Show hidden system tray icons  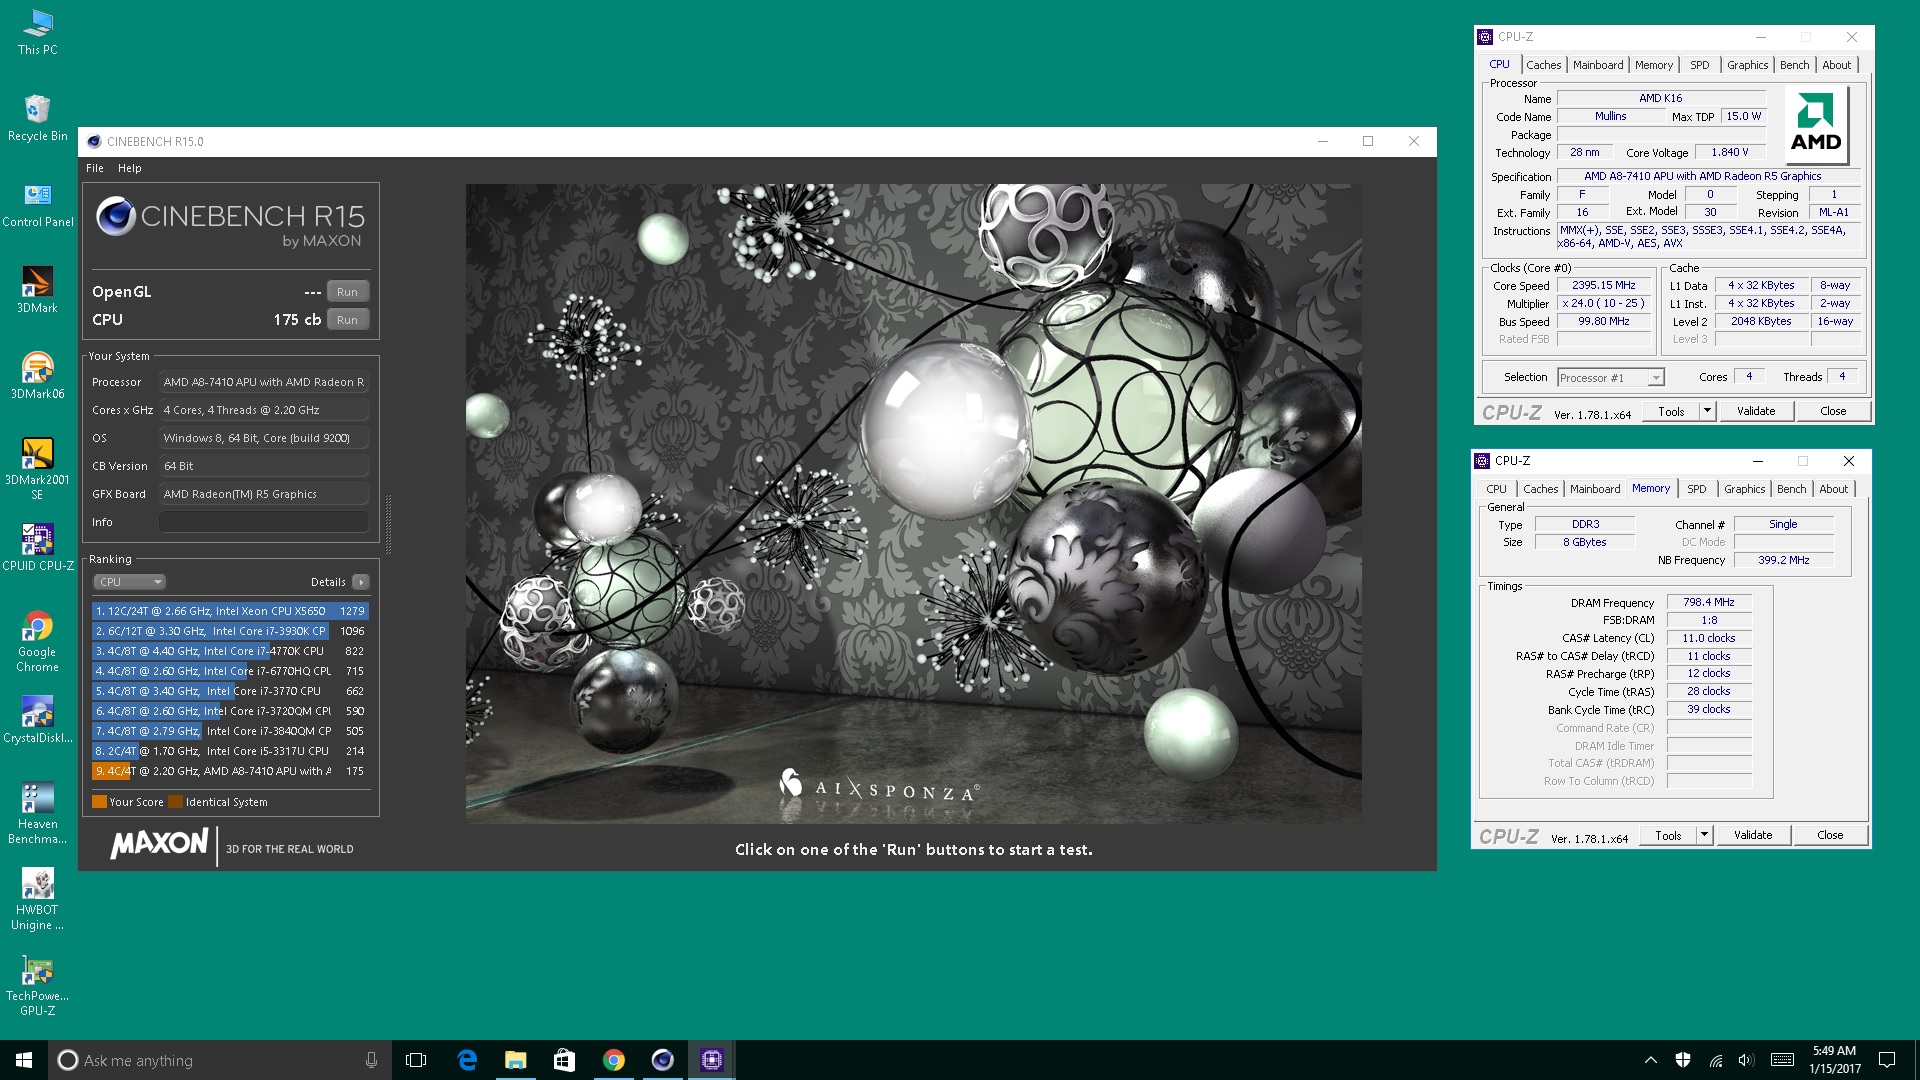[1651, 1060]
